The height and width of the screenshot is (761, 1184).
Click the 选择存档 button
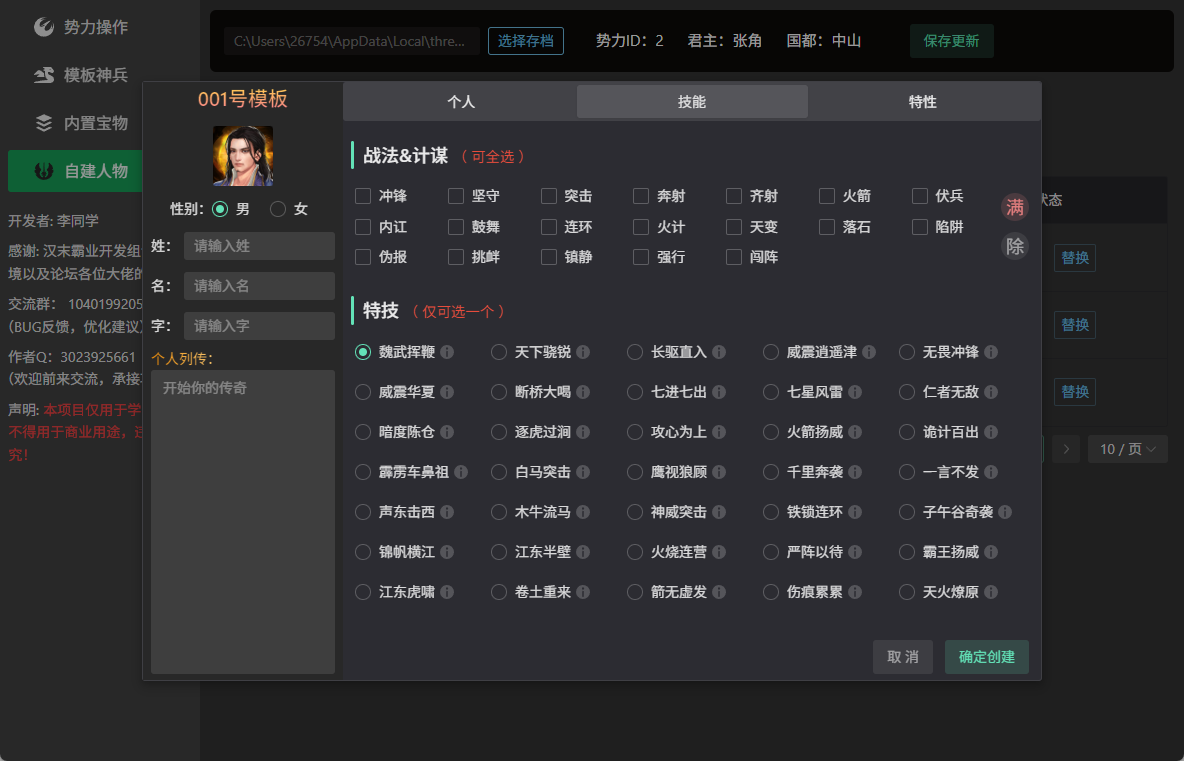point(526,41)
